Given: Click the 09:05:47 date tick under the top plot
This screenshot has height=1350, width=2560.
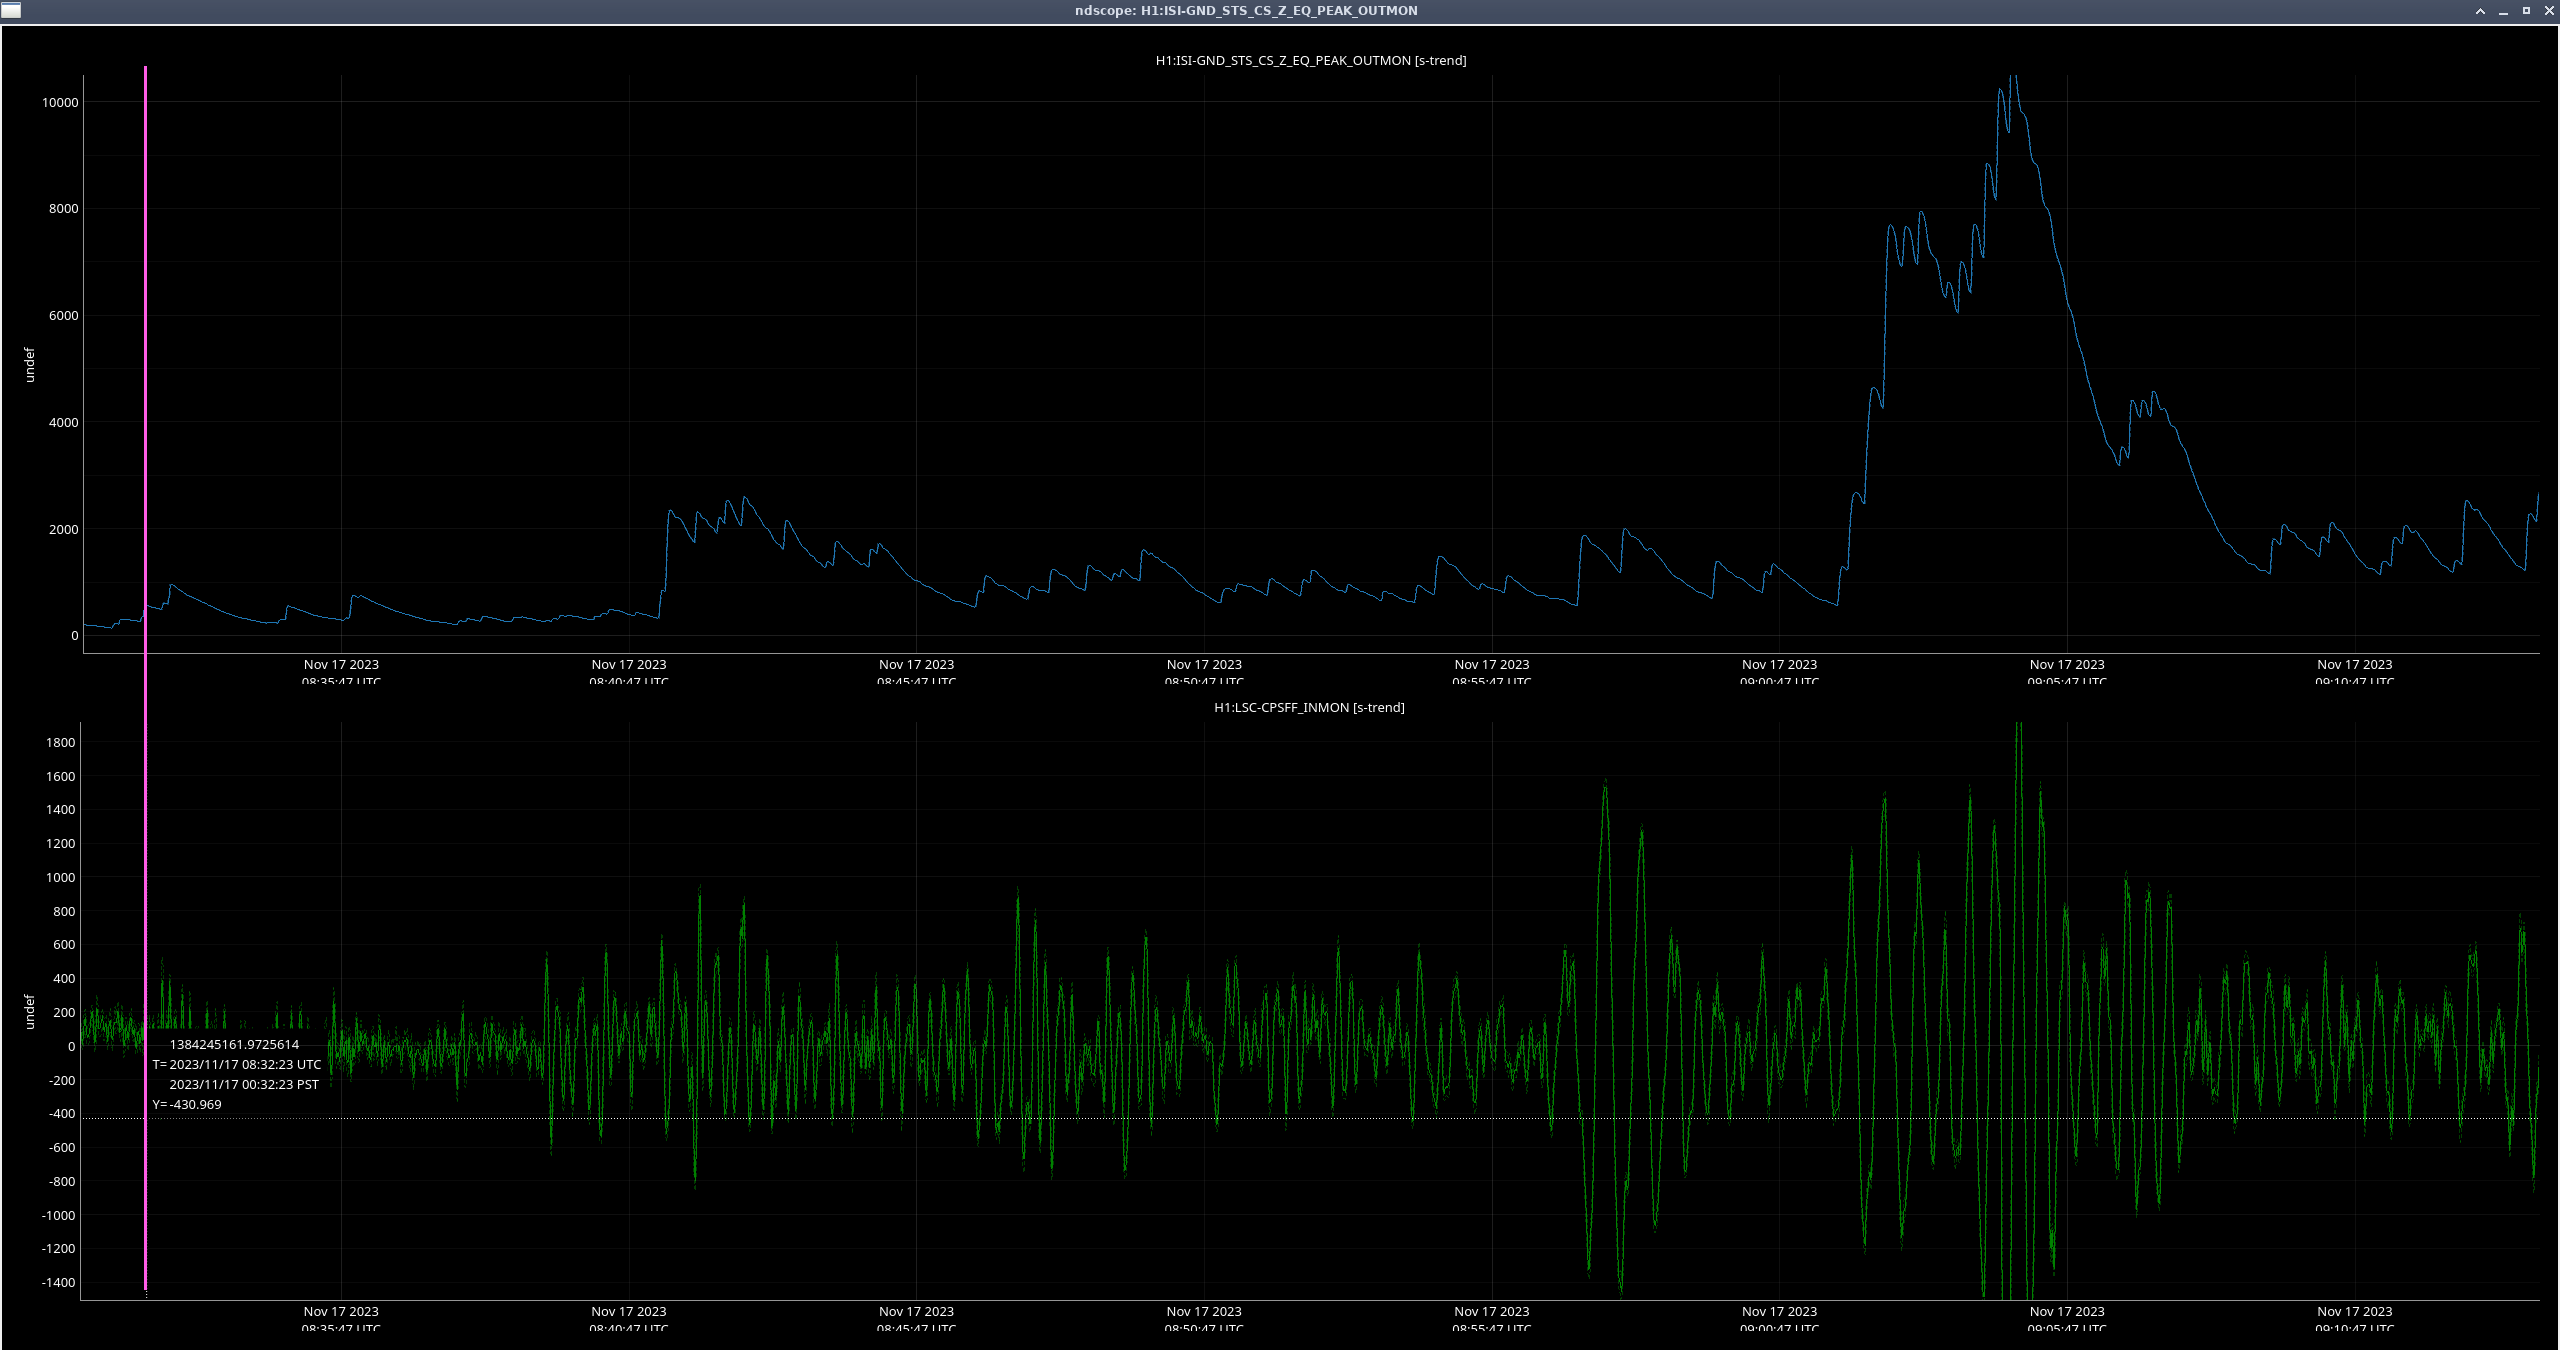Looking at the screenshot, I should 2067,671.
